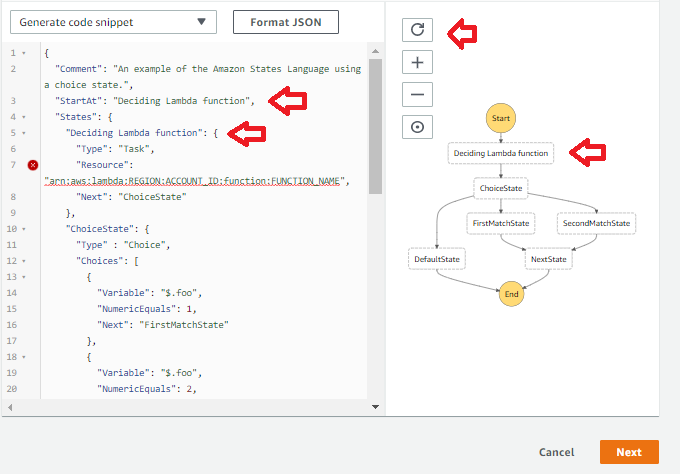
Task: Fold the Choices array at line 12
Action: tap(24, 260)
